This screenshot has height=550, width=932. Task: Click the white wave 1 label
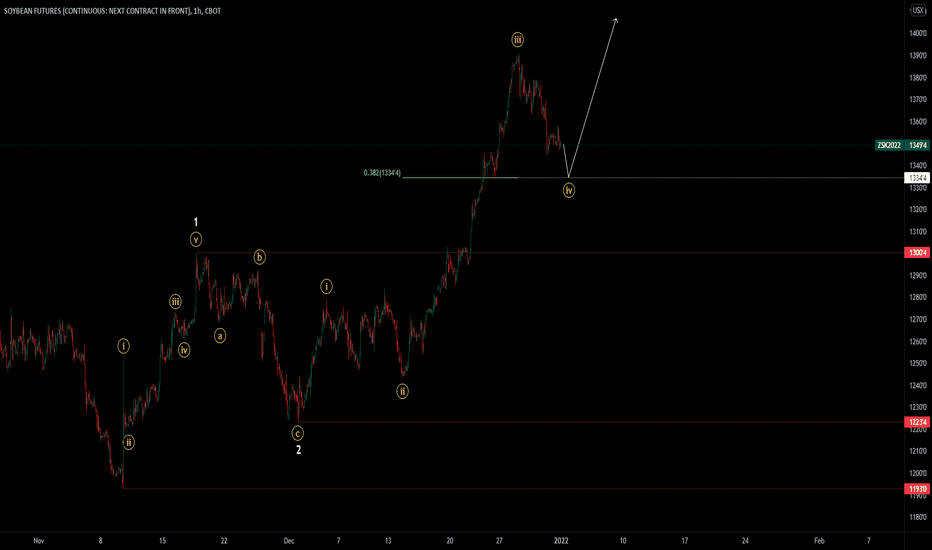point(196,222)
